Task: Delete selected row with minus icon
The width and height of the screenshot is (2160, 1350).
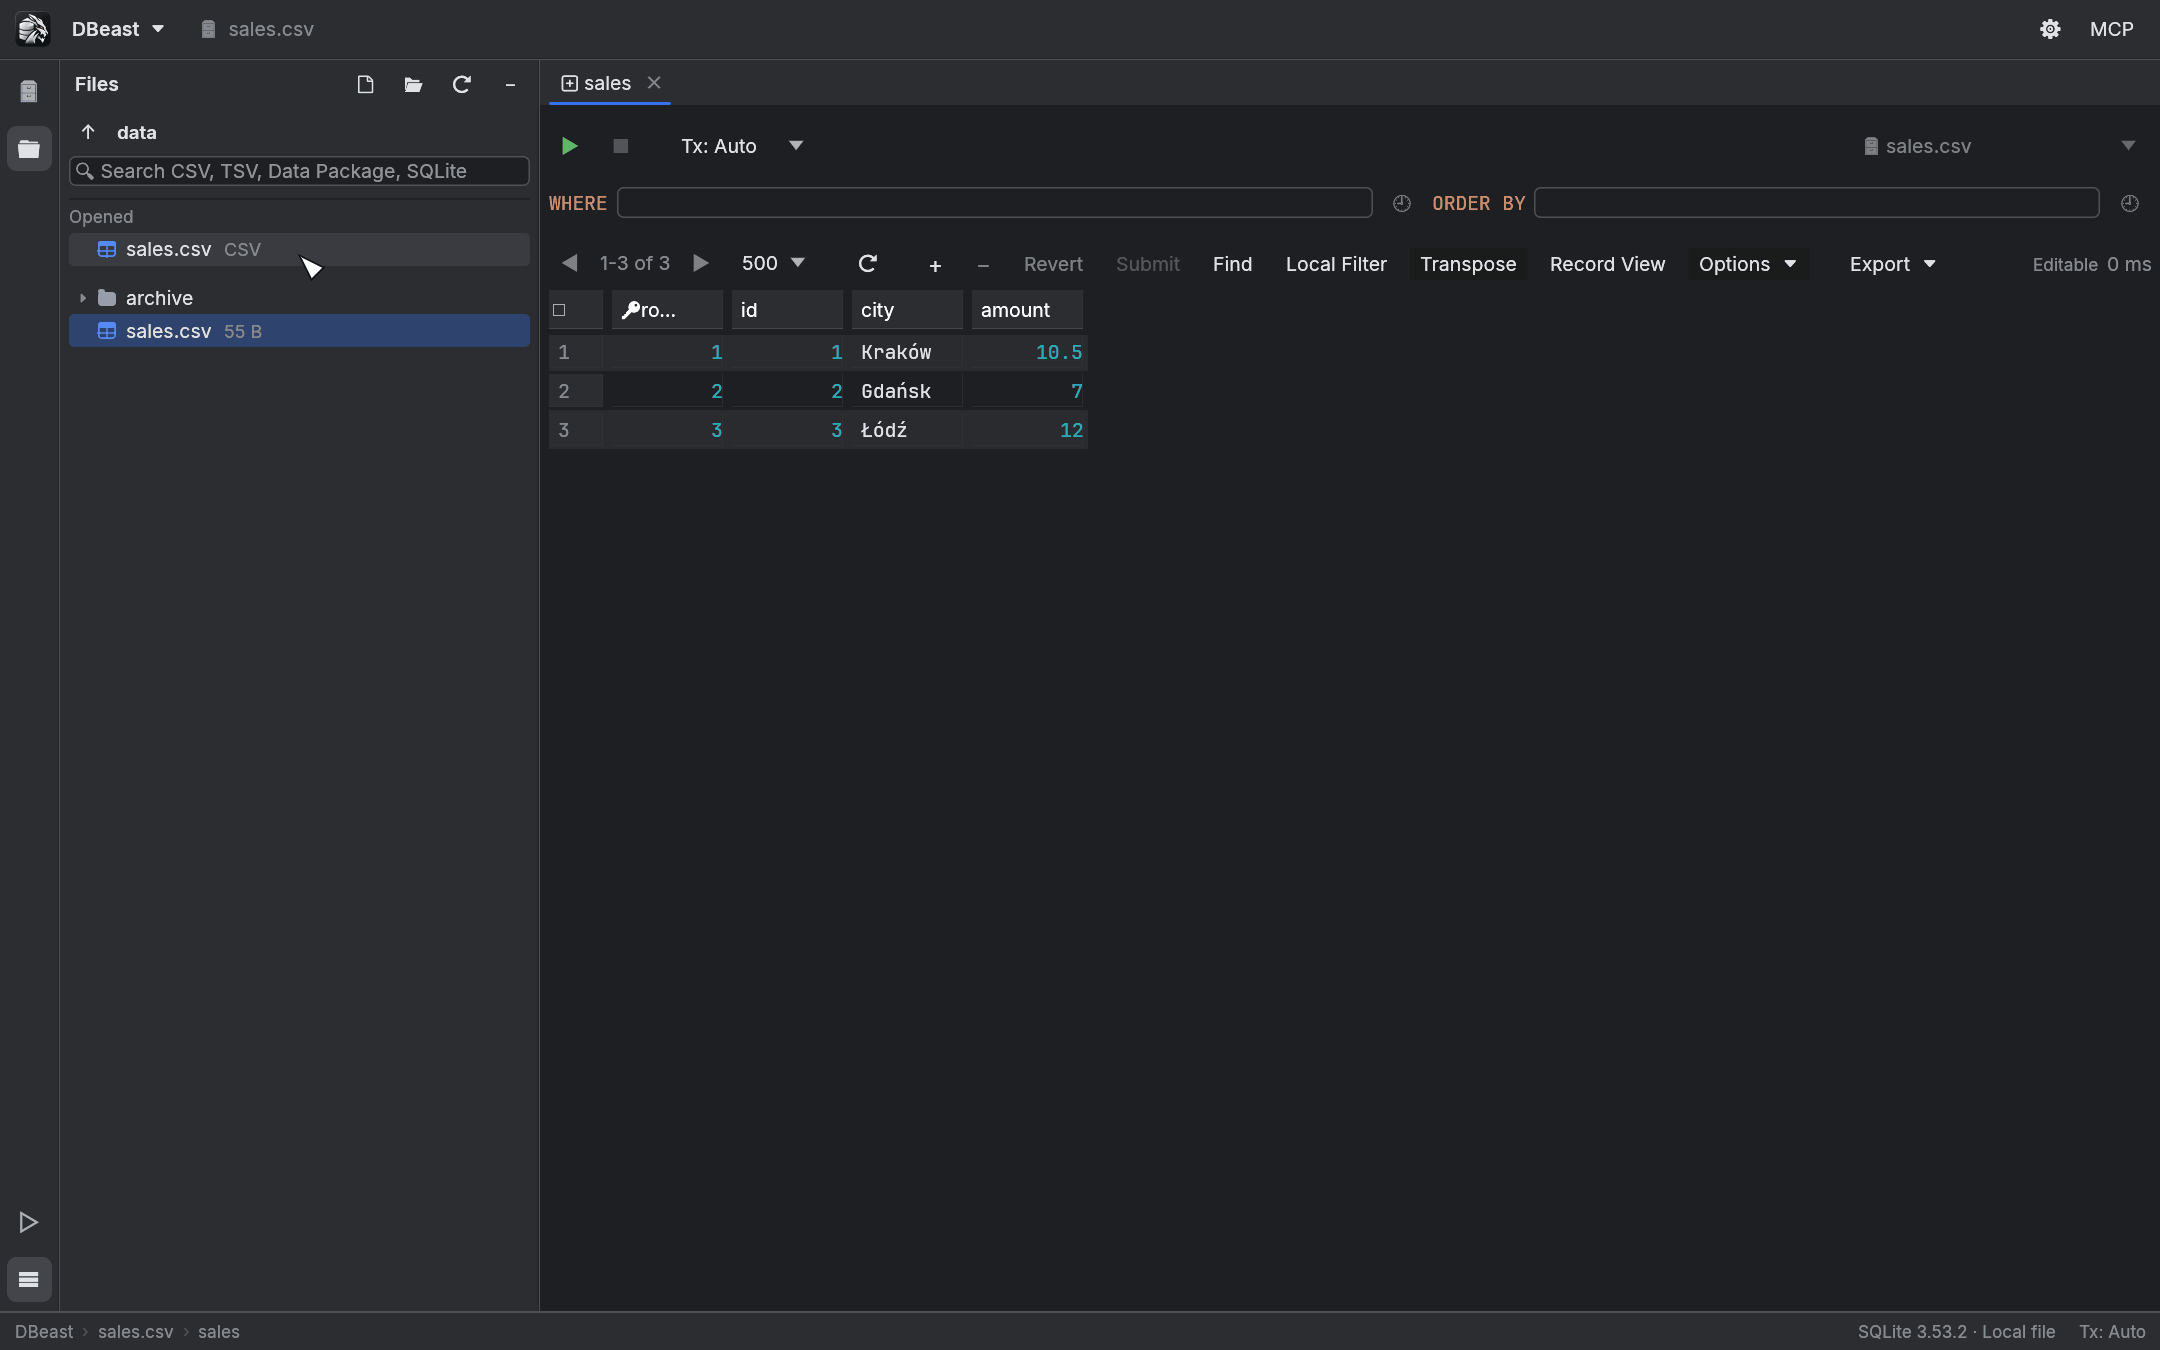Action: click(983, 265)
